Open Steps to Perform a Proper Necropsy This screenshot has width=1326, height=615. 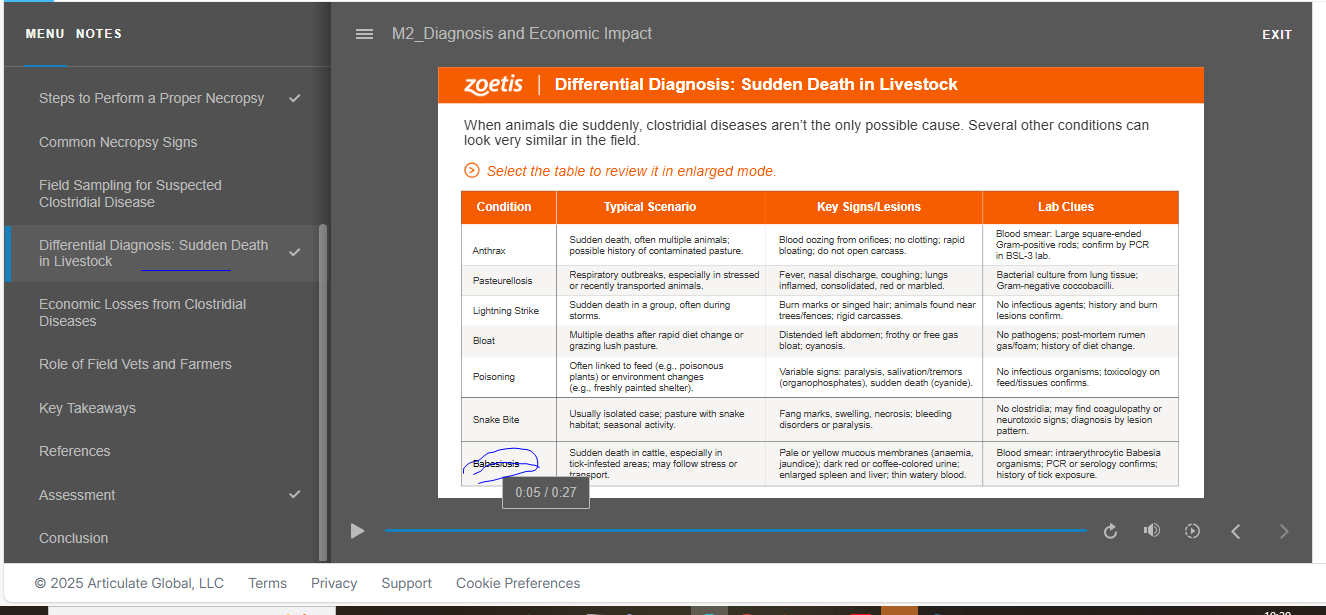(152, 98)
